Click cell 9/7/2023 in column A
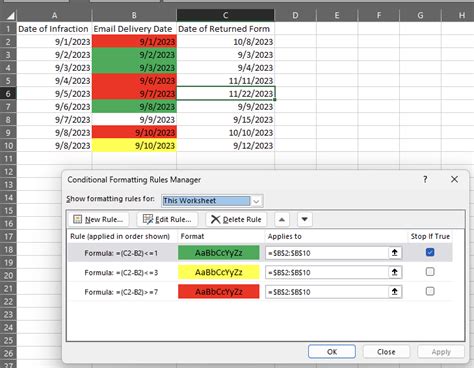Image resolution: width=474 pixels, height=368 pixels. click(x=54, y=120)
